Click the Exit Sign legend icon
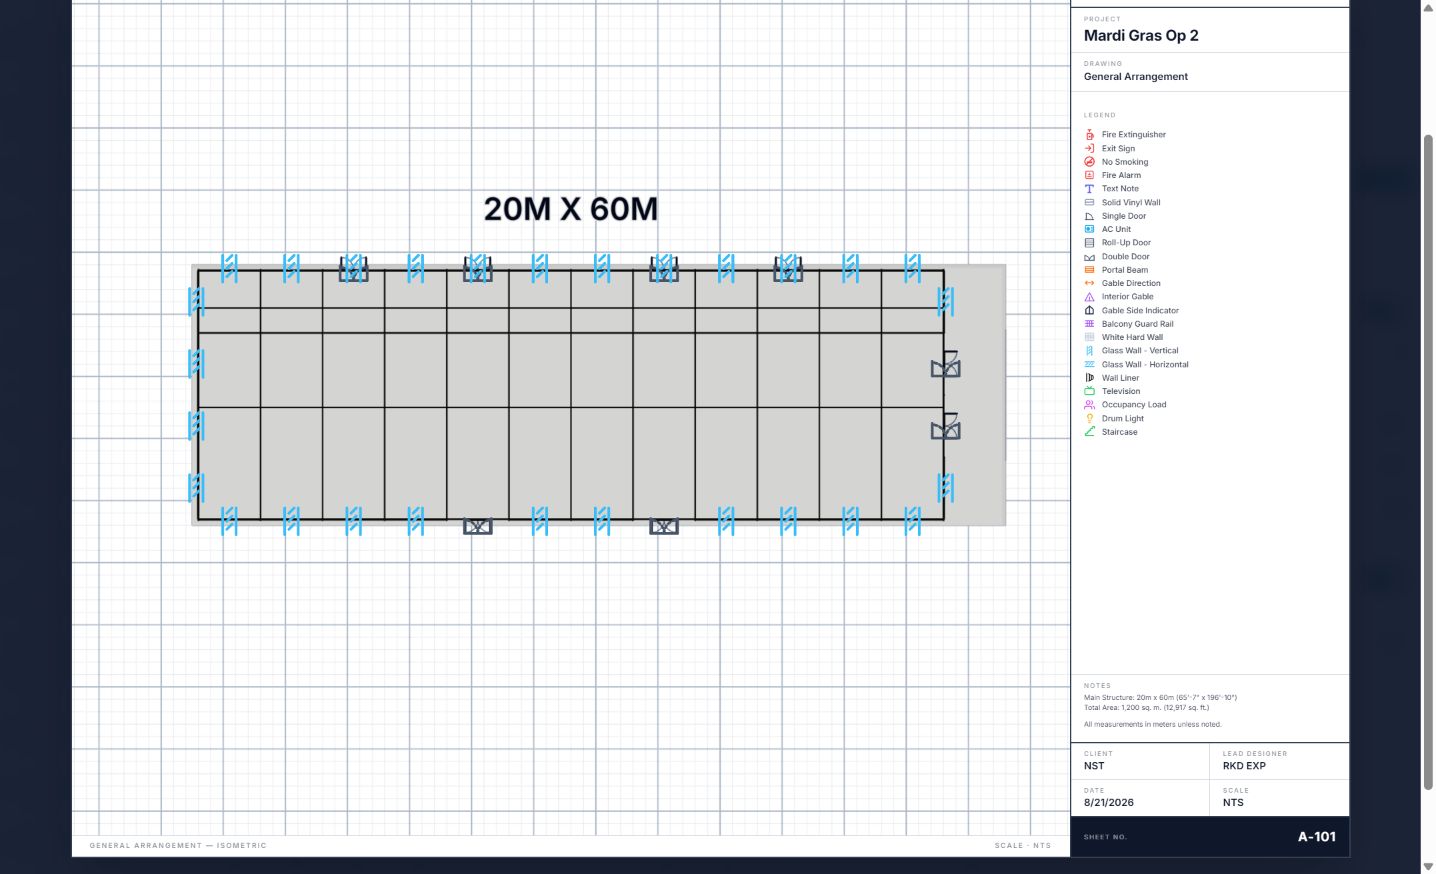This screenshot has width=1436, height=874. point(1089,148)
